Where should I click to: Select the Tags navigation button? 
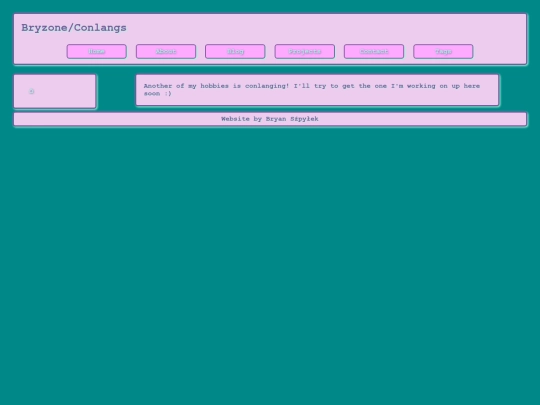click(x=443, y=51)
